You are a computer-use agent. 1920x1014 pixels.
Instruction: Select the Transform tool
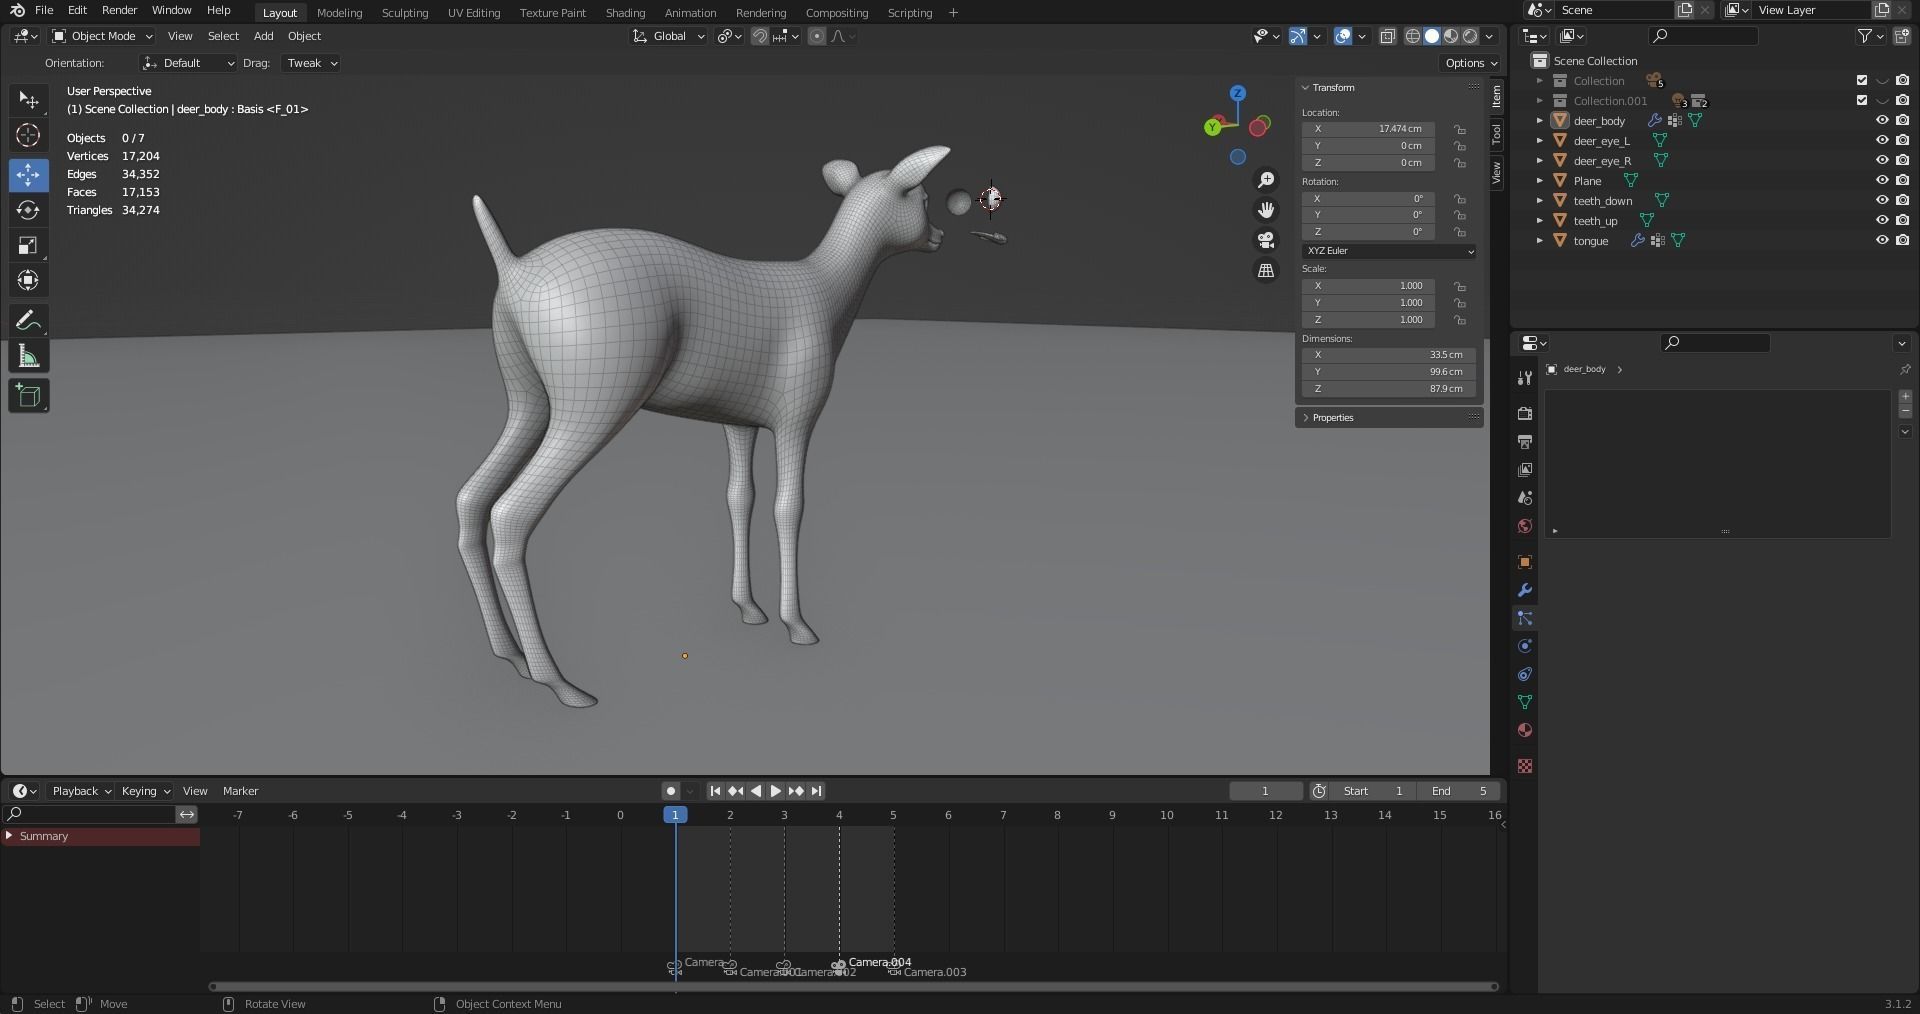(28, 281)
